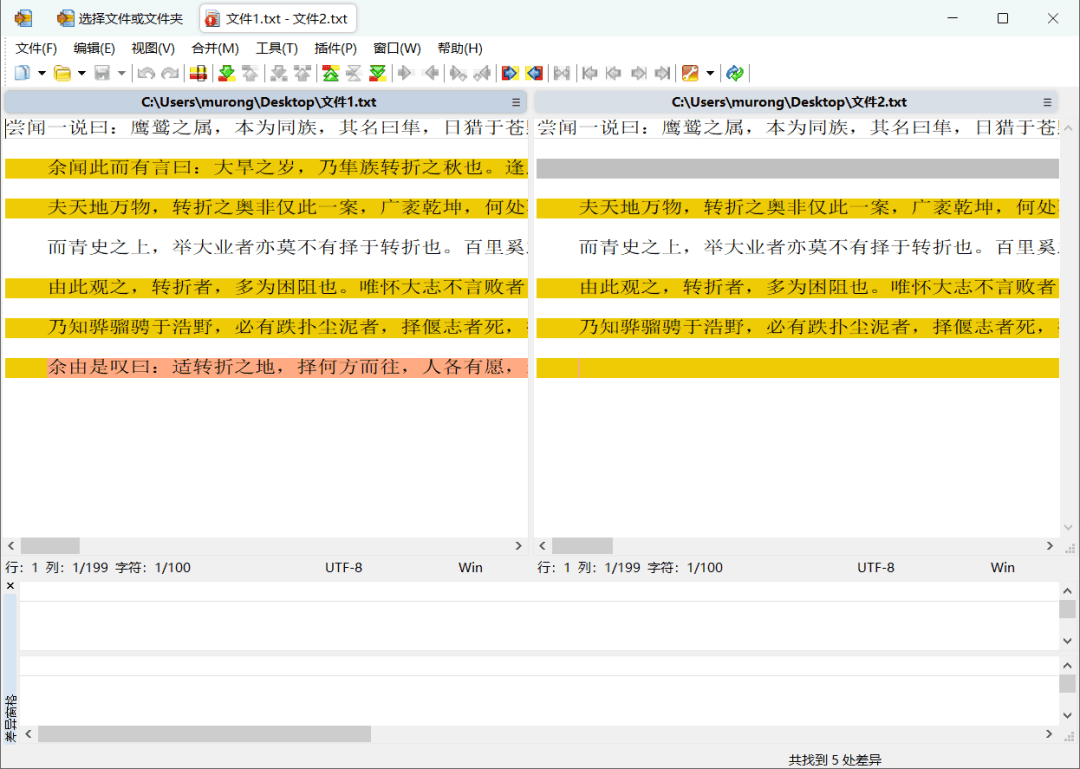Click the right pane scroll-left arrow
The width and height of the screenshot is (1080, 769).
[x=542, y=546]
